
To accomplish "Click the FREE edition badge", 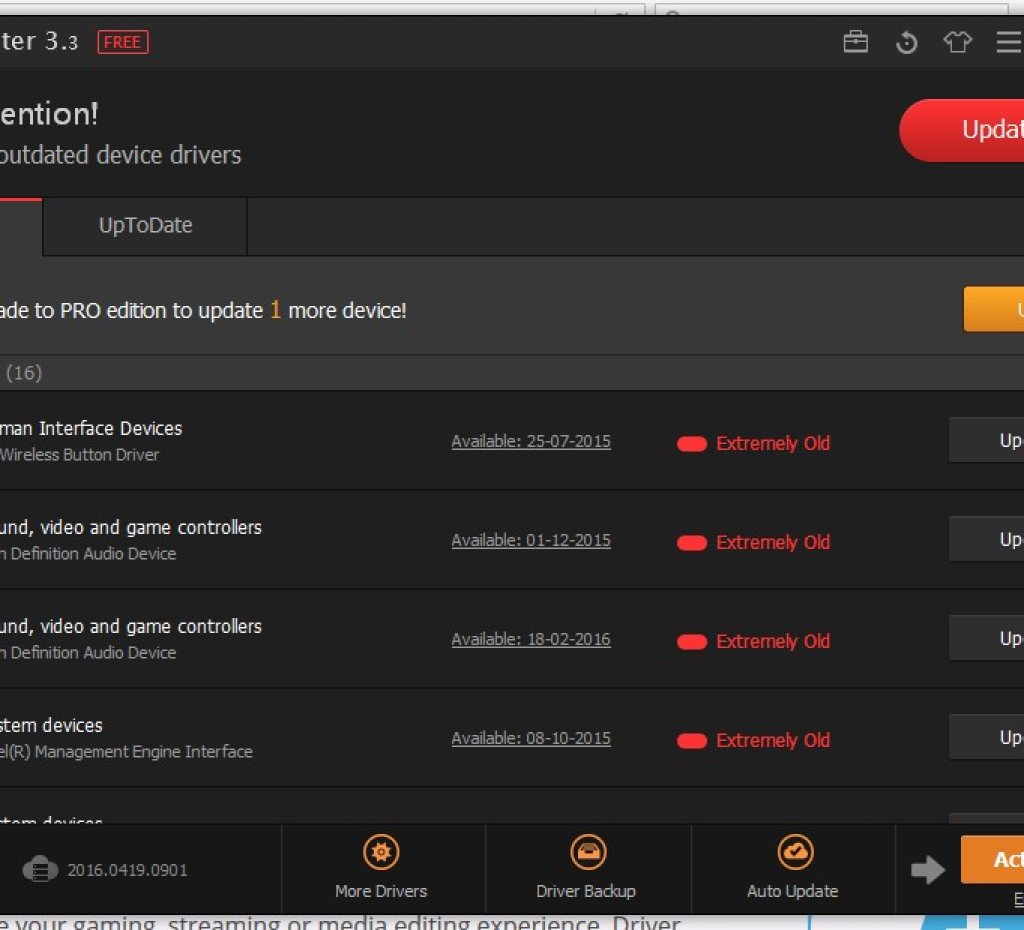I will point(123,42).
